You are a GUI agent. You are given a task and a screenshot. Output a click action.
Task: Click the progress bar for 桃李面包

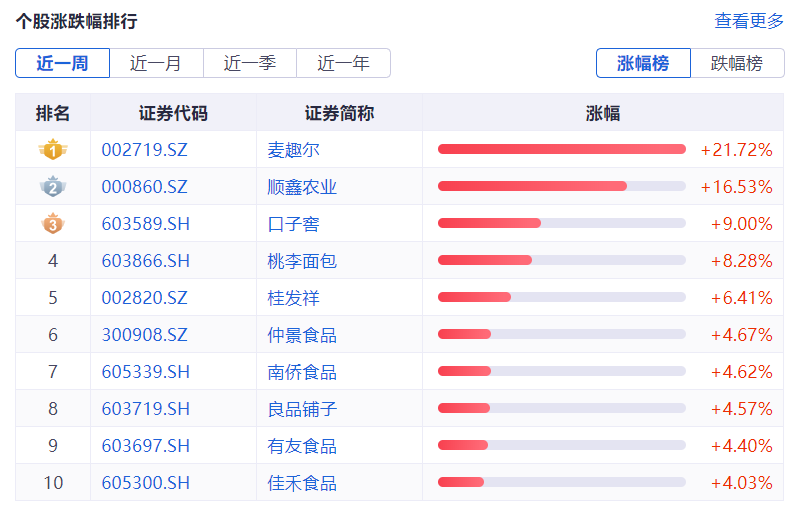pos(562,260)
